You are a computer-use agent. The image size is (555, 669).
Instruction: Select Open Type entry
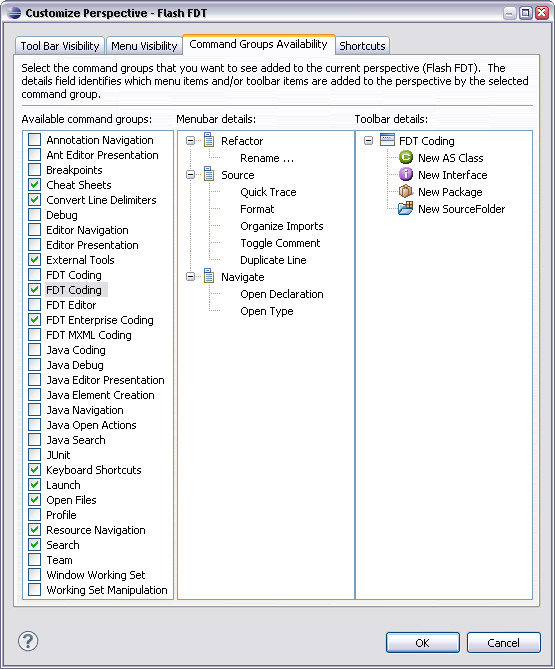point(267,311)
